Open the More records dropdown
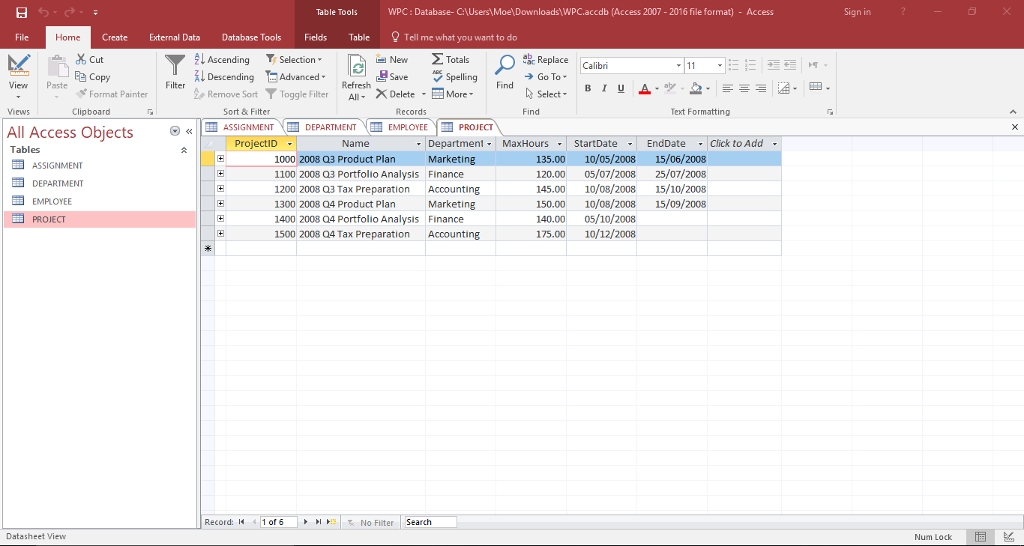Viewport: 1024px width, 546px height. pyautogui.click(x=453, y=94)
